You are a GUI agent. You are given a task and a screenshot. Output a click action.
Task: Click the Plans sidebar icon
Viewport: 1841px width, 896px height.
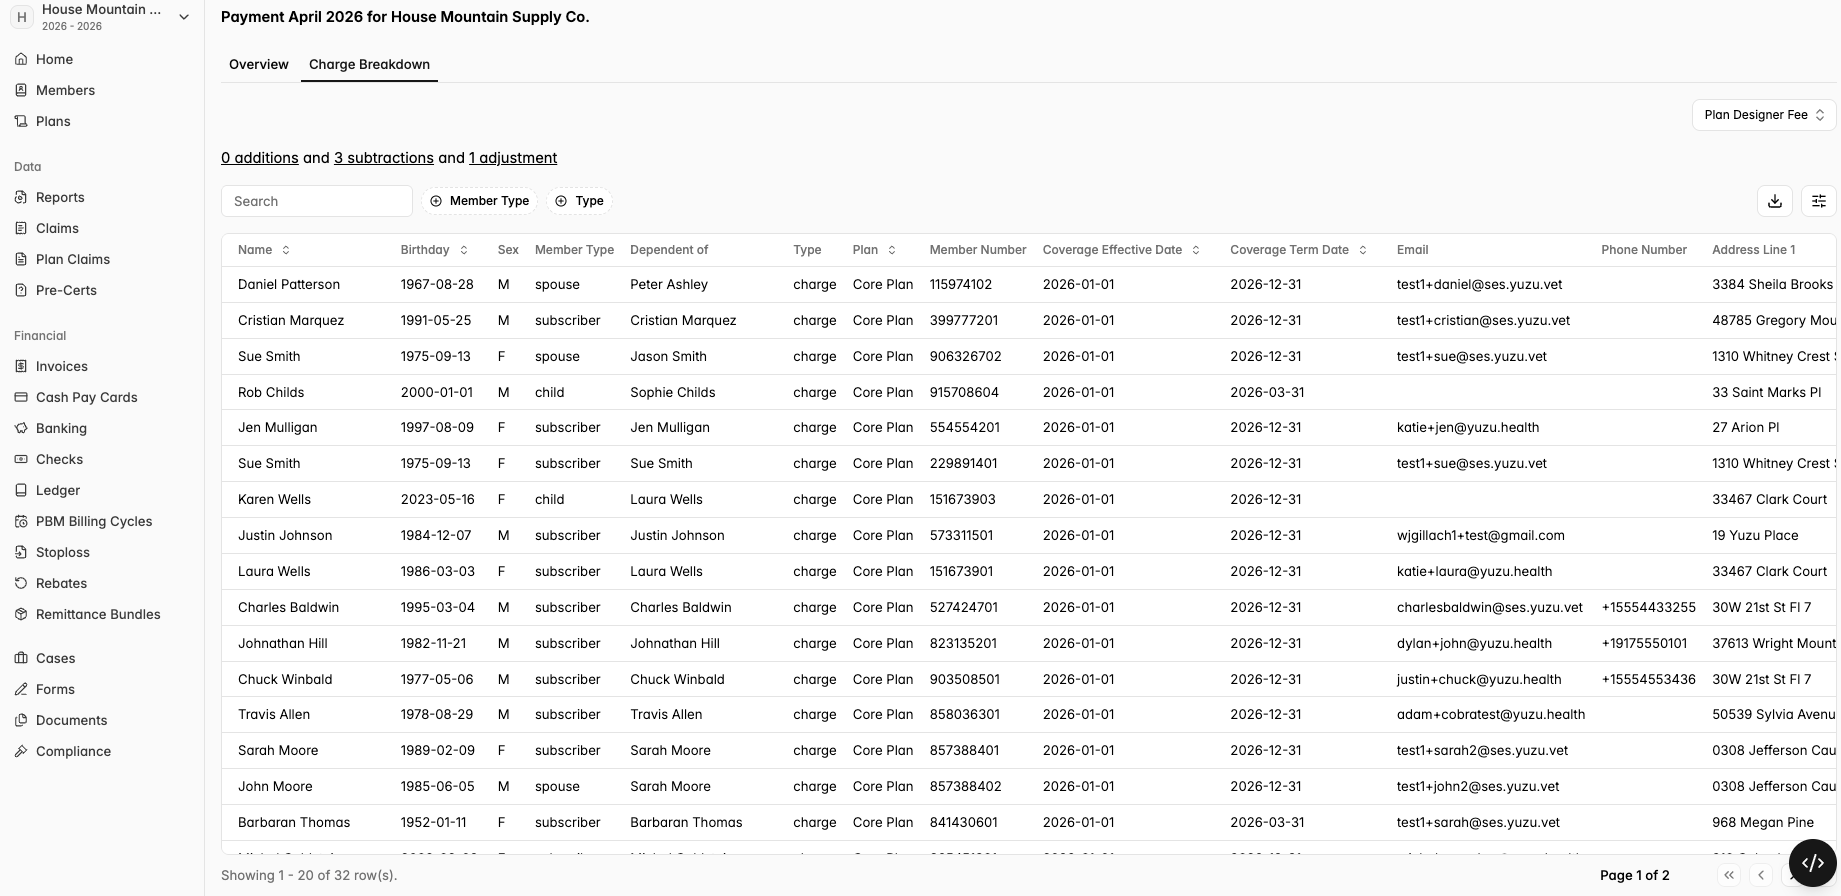tap(21, 121)
